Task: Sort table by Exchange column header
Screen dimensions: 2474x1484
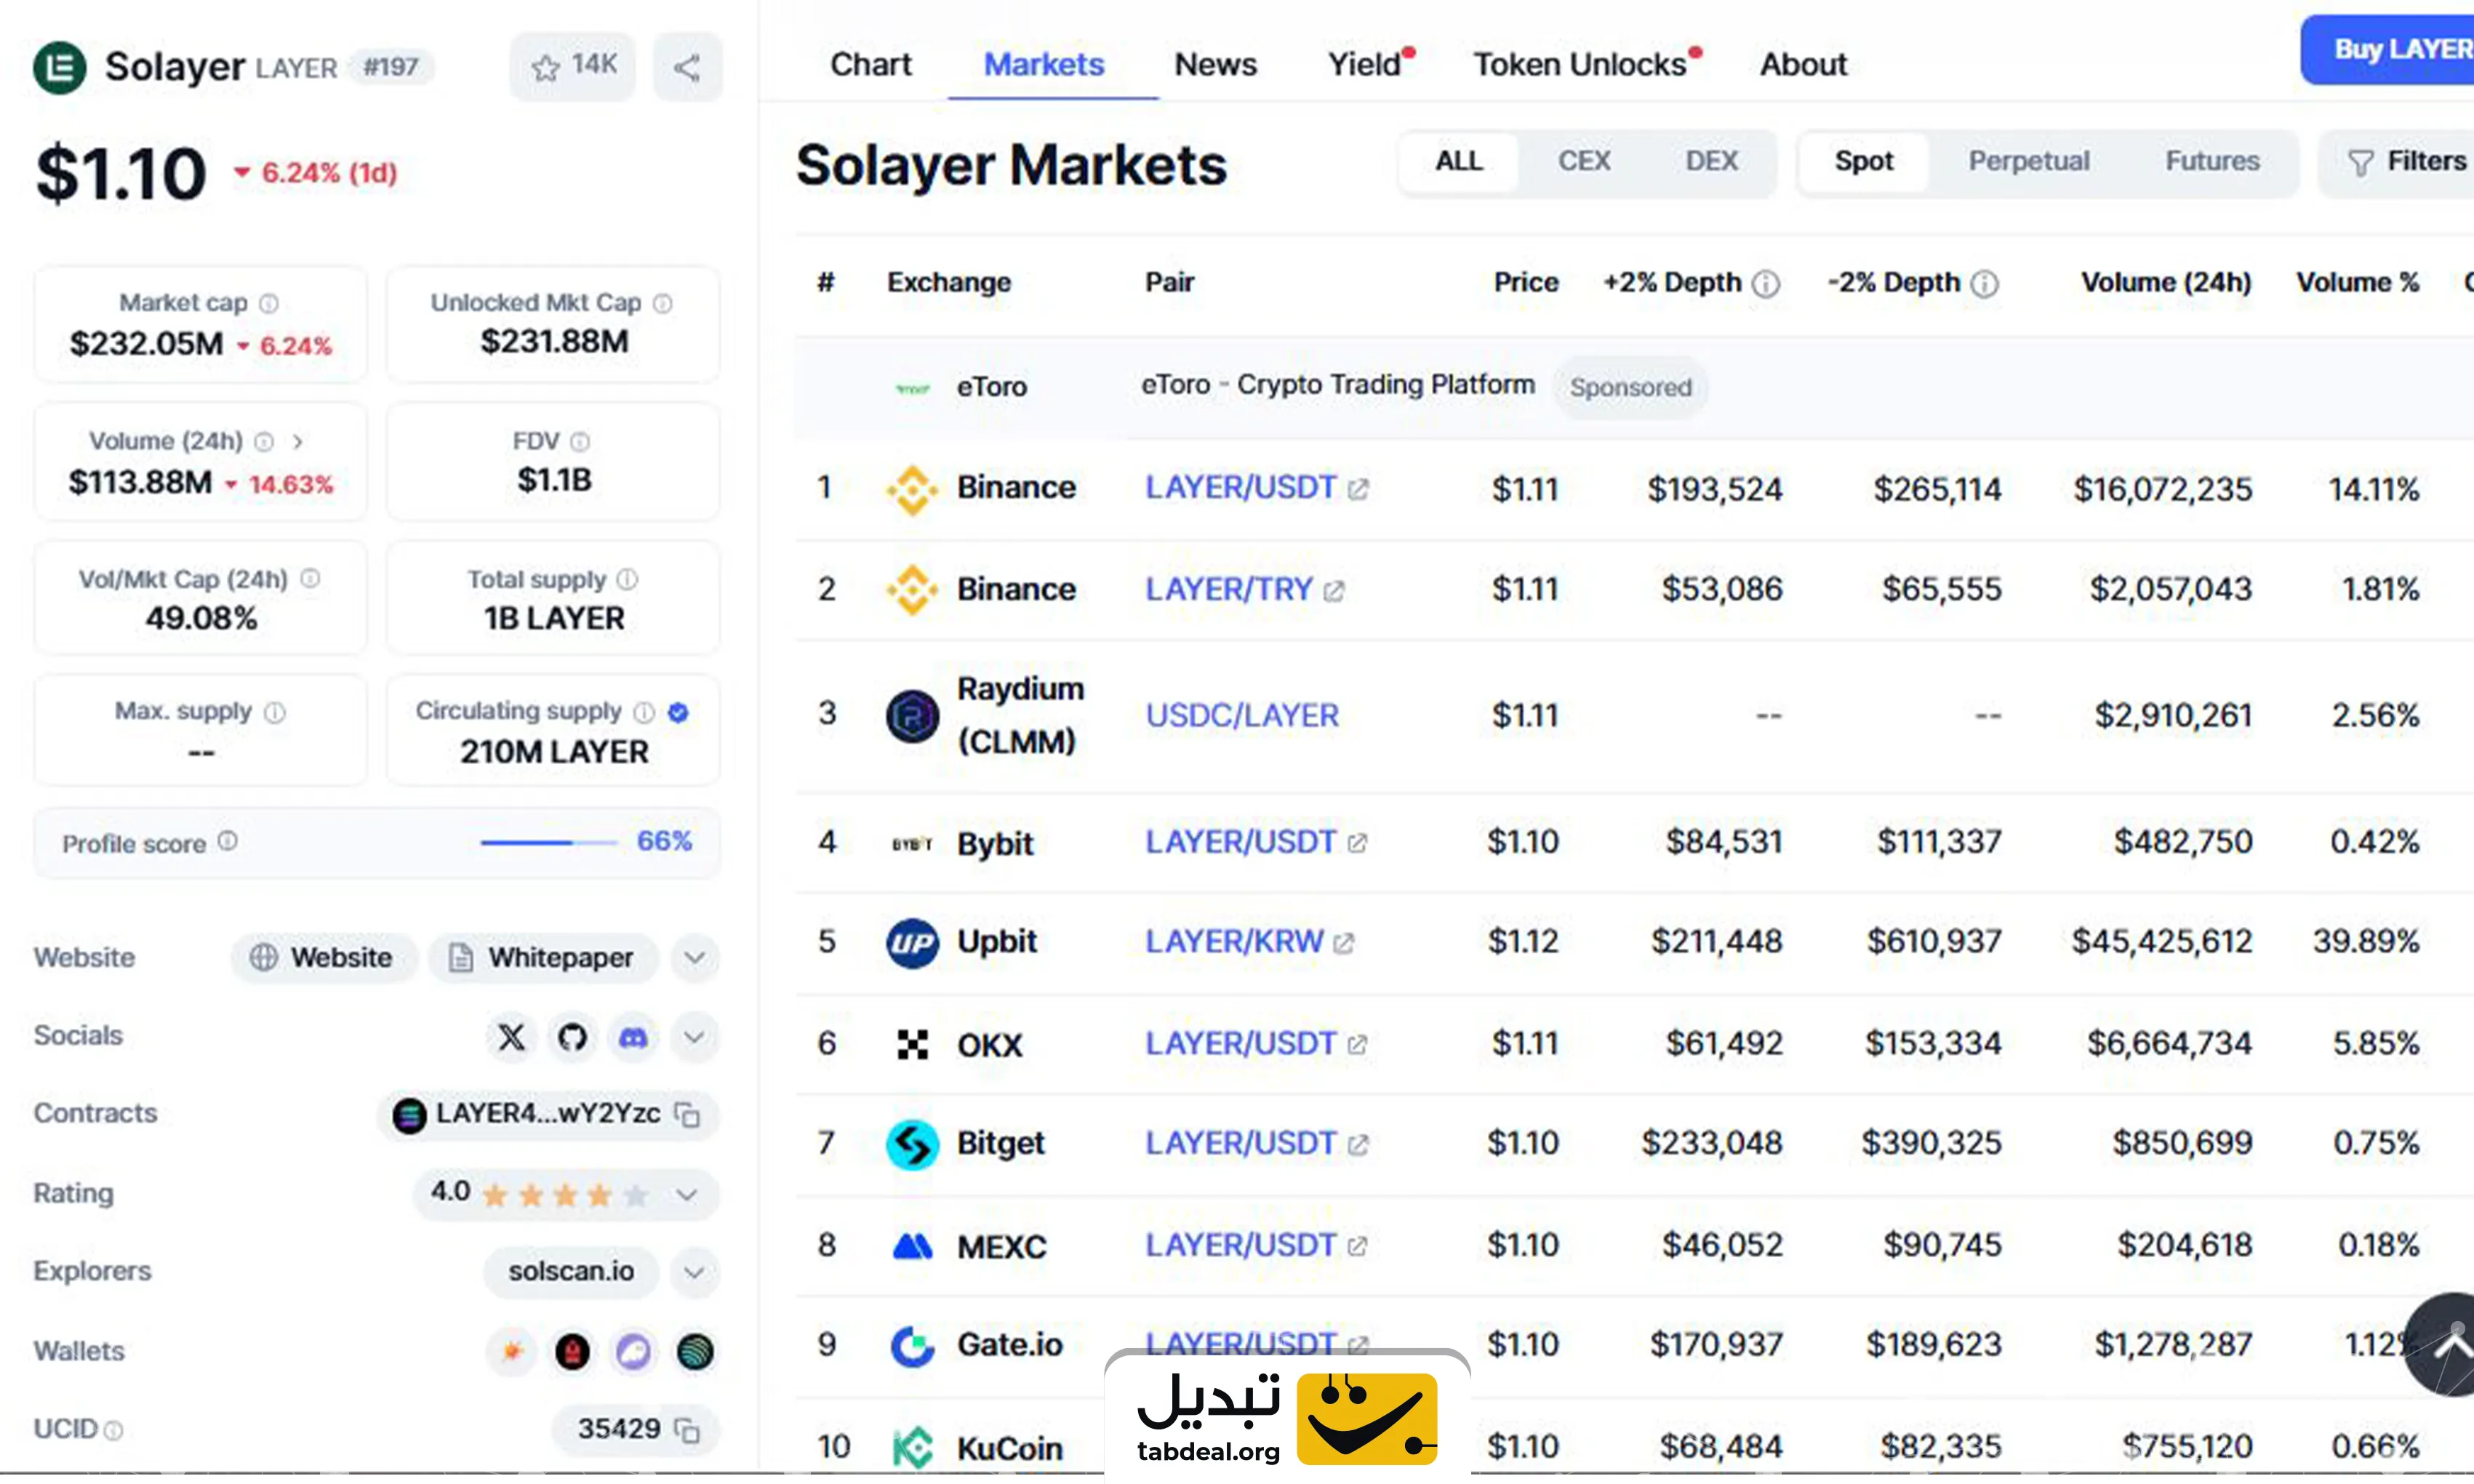Action: (x=949, y=283)
